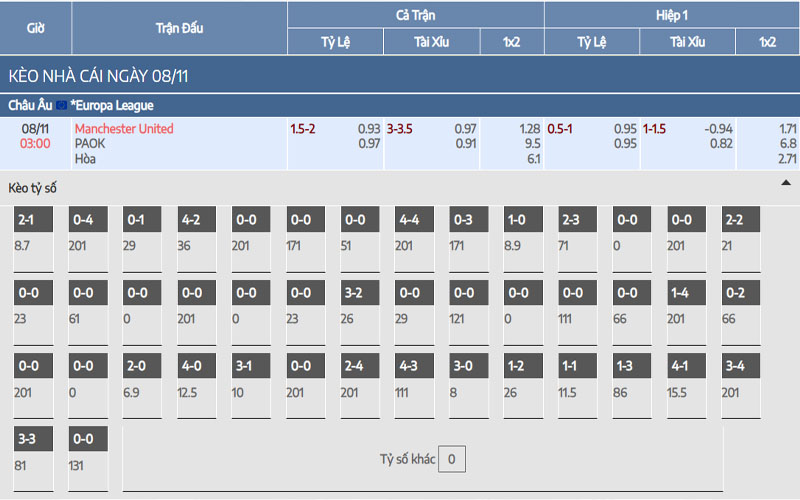Click the Trận Đấu column header
Viewport: 800px width, 500px height.
click(x=179, y=28)
